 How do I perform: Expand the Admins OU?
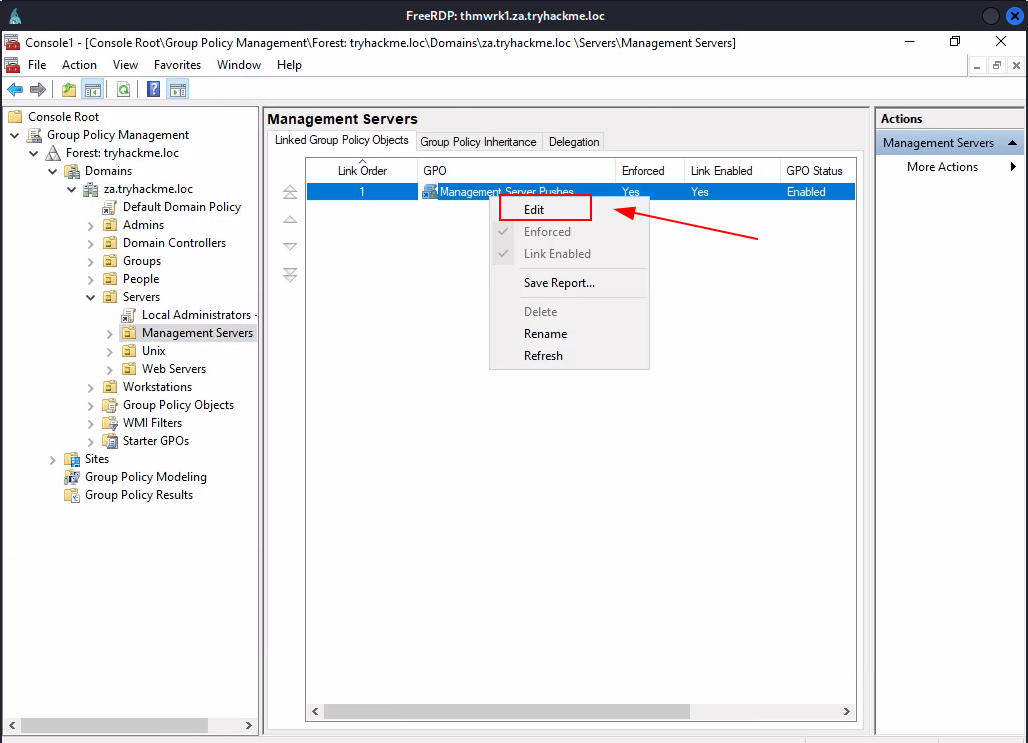pos(90,226)
